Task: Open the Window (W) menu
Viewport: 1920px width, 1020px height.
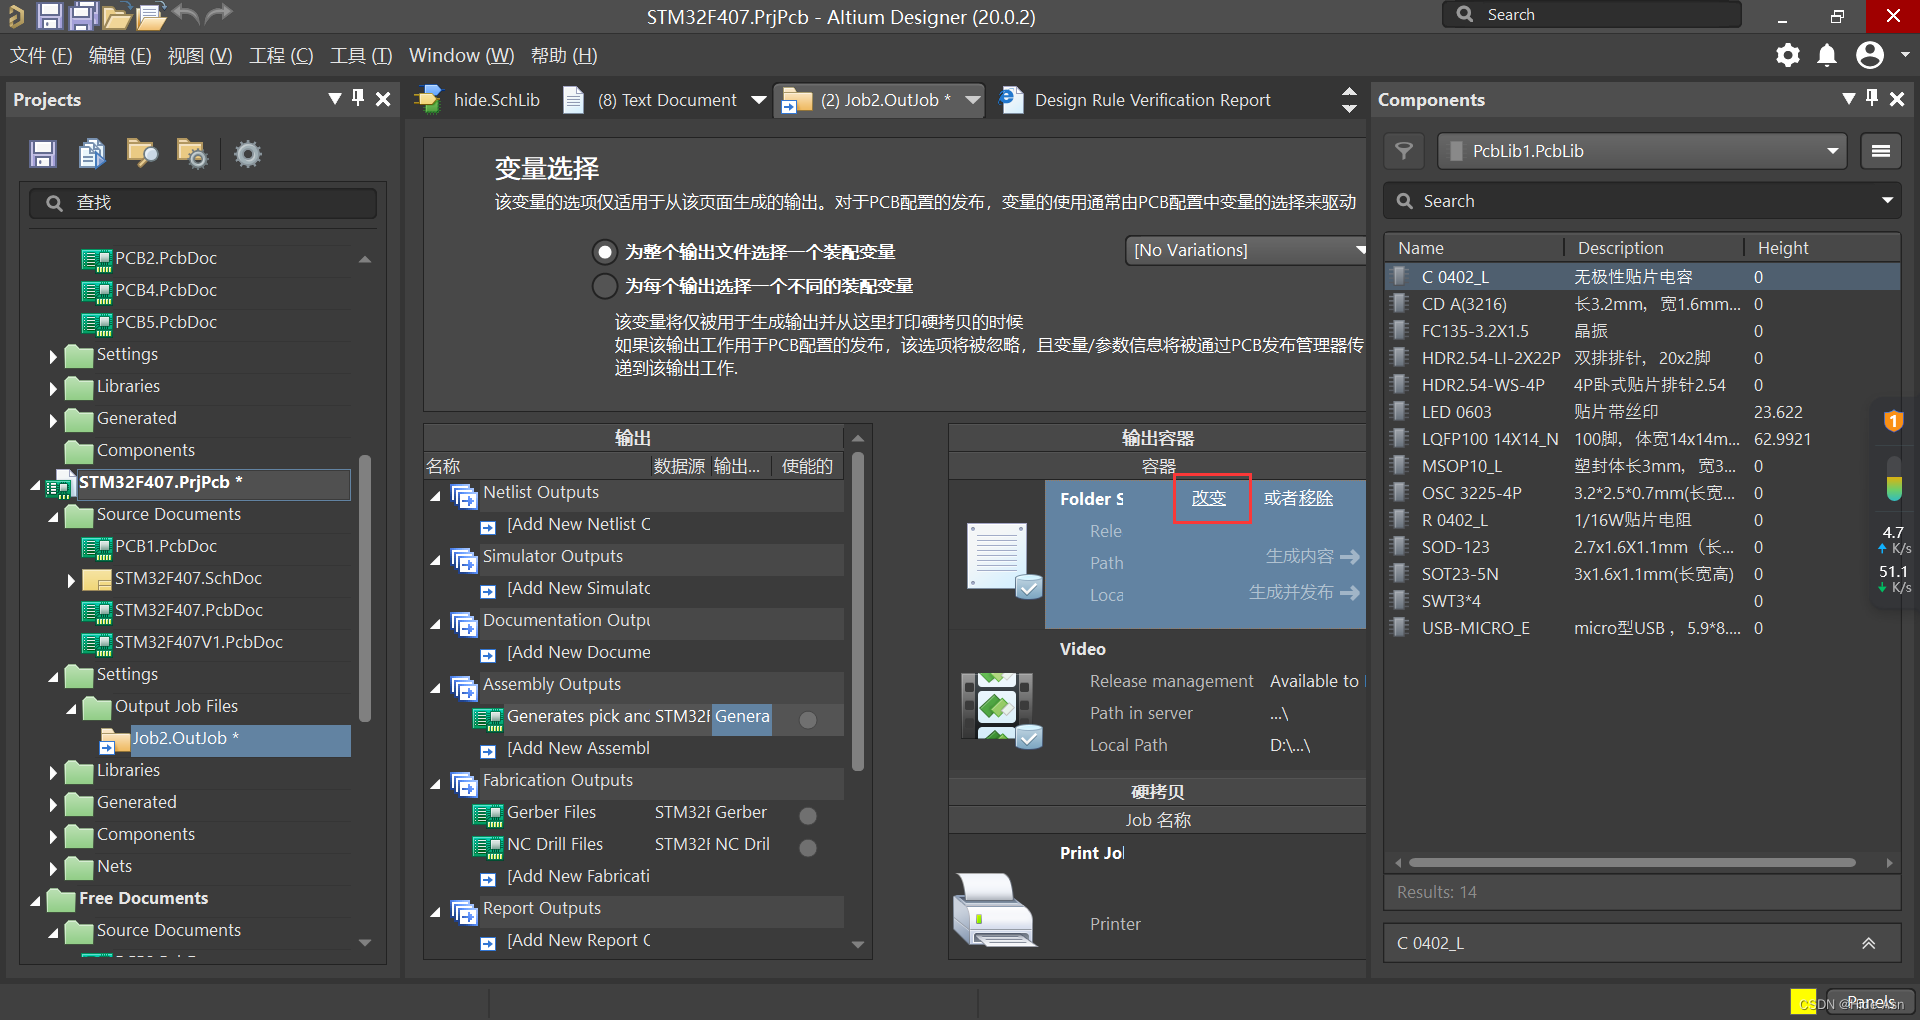Action: tap(461, 55)
